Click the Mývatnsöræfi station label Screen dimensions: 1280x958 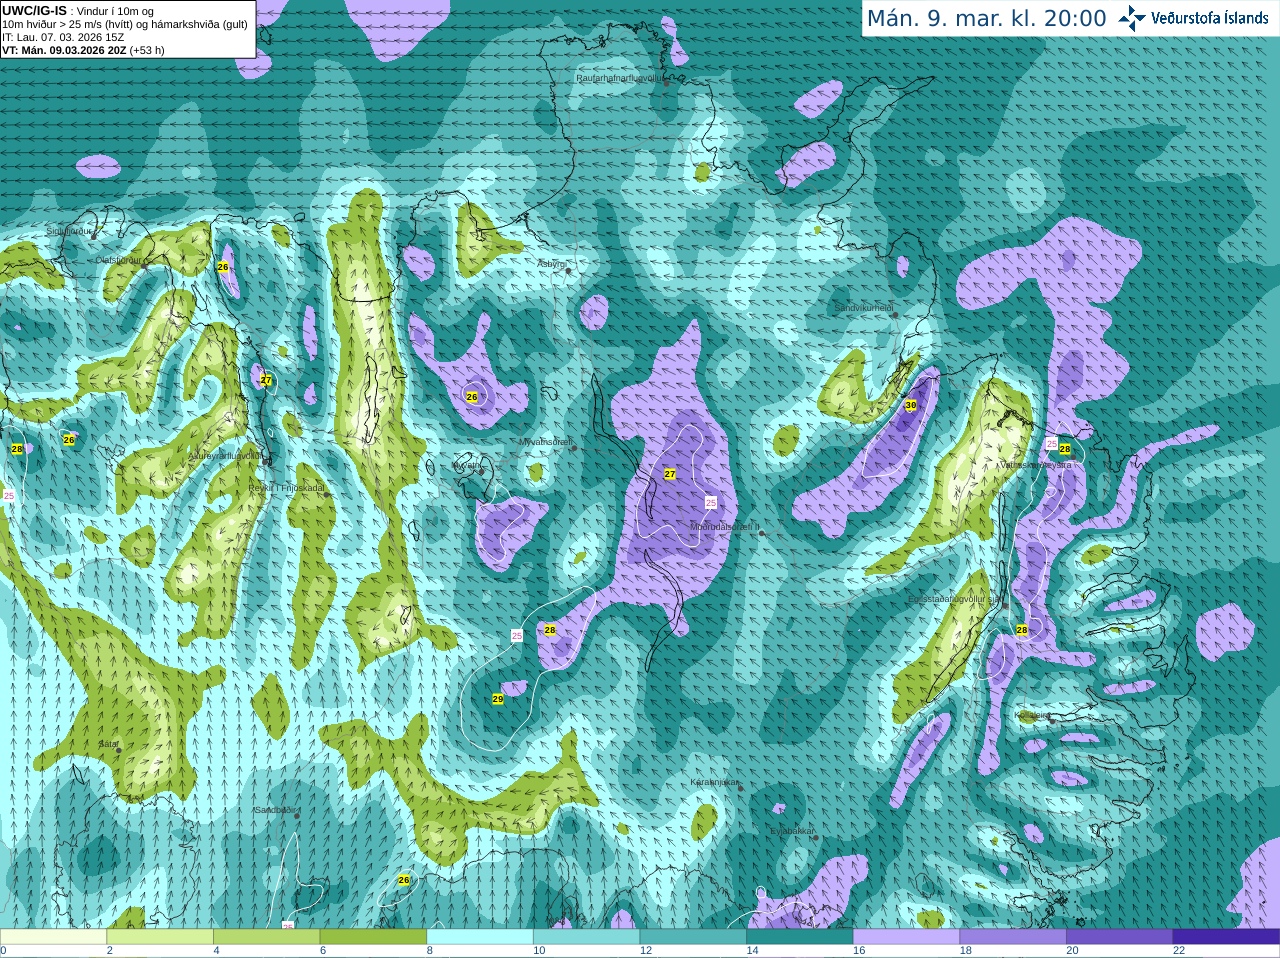tap(545, 441)
